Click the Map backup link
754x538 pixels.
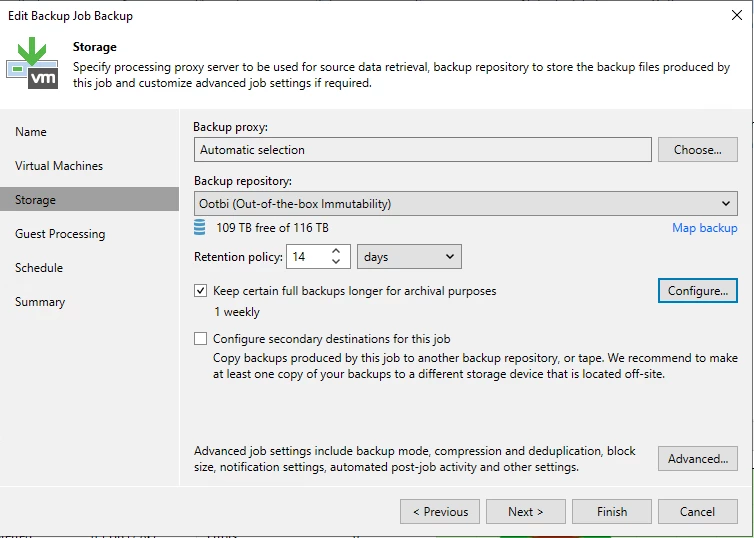[x=704, y=228]
